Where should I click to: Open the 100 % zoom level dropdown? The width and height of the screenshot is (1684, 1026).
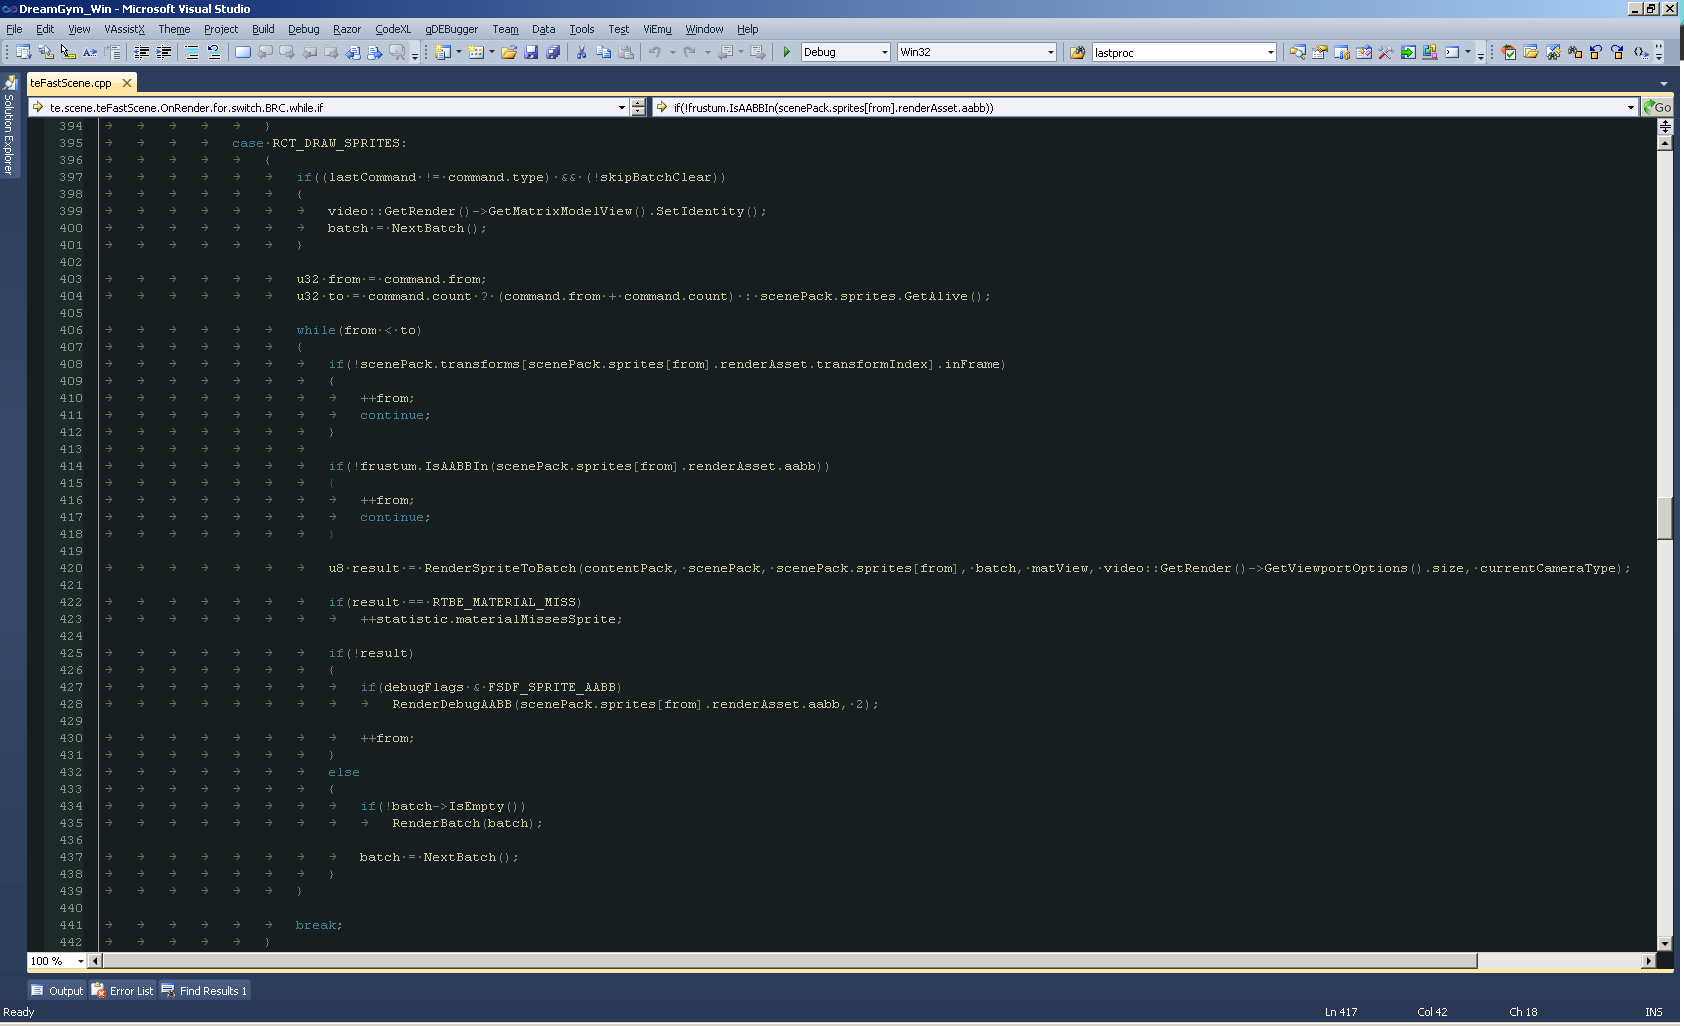80,961
